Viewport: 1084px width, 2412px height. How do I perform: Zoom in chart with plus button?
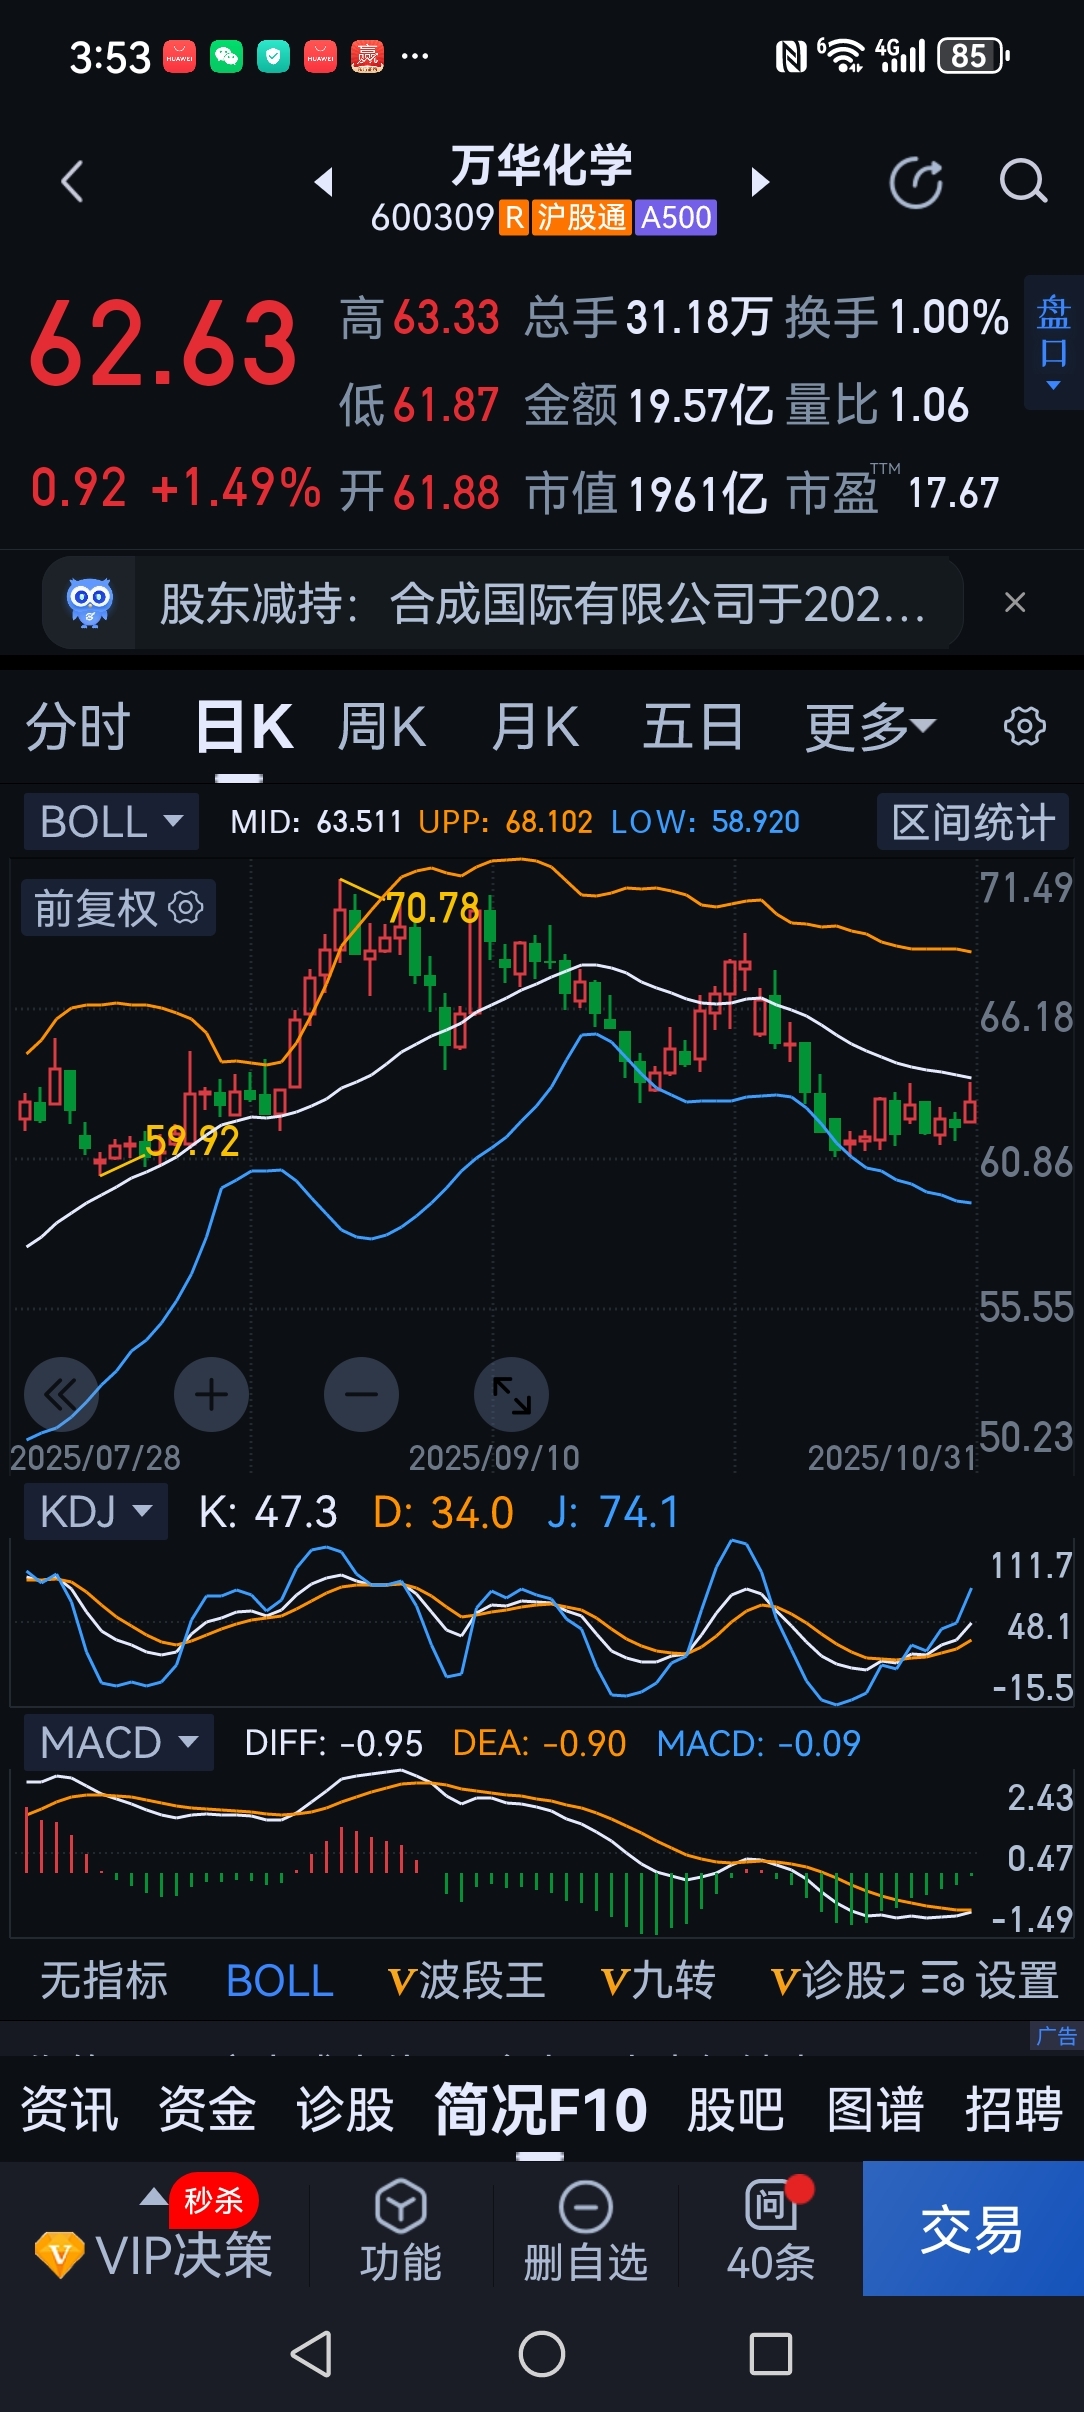click(x=211, y=1394)
